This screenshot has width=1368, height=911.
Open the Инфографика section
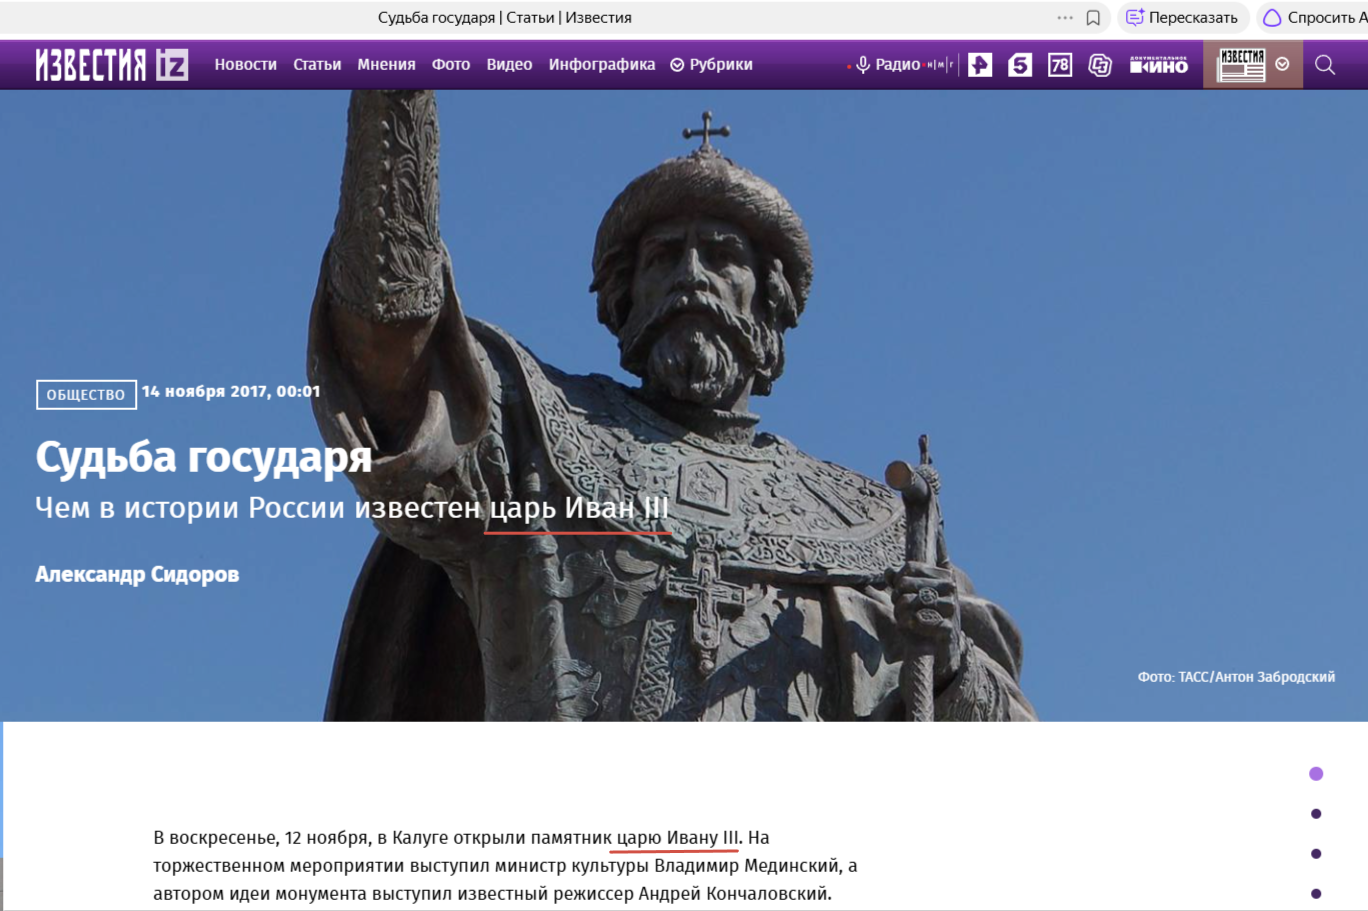click(602, 65)
